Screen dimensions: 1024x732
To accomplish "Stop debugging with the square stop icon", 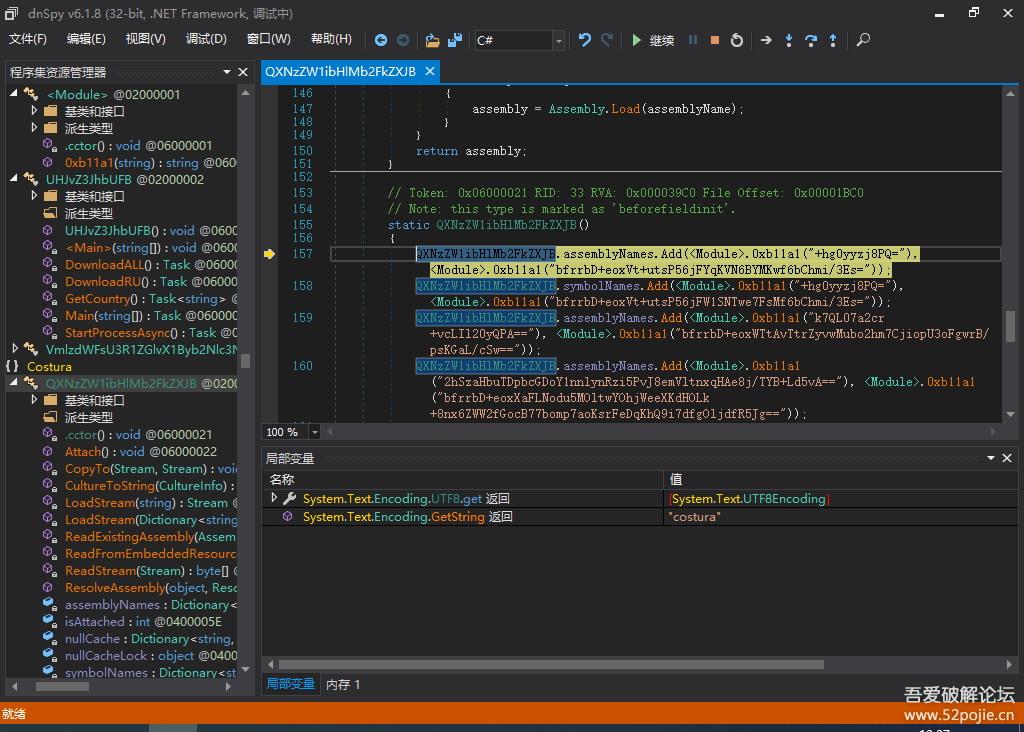I will click(x=715, y=40).
